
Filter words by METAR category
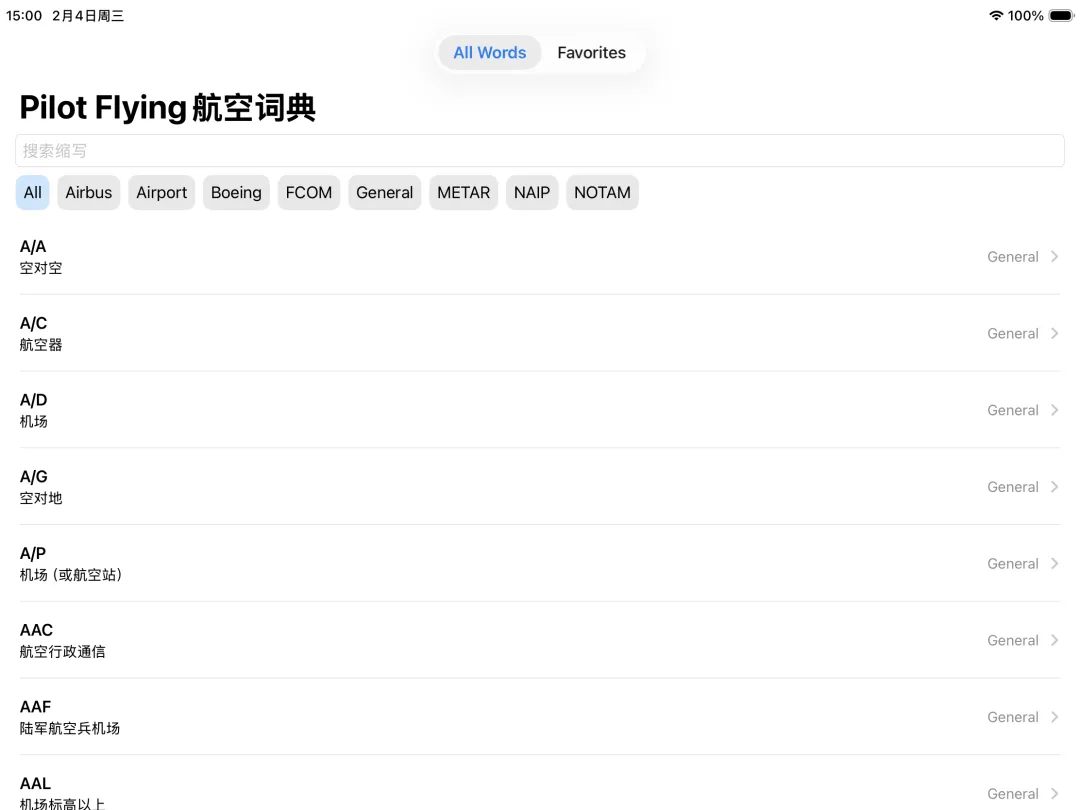coord(464,193)
